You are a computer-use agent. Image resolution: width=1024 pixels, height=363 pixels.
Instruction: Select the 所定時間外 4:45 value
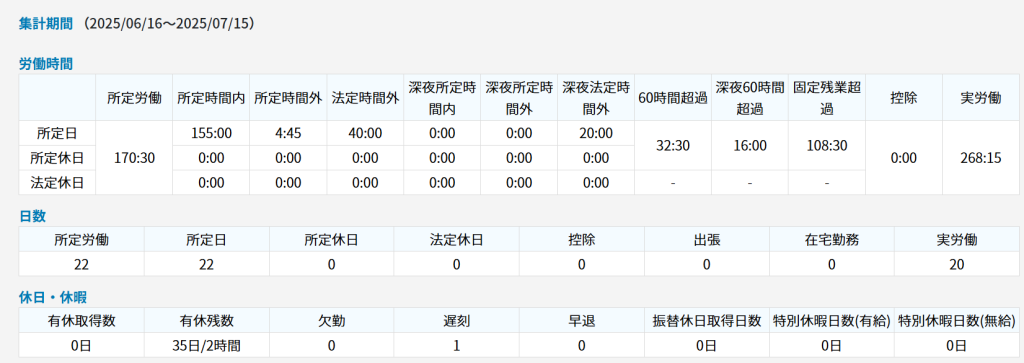[288, 134]
